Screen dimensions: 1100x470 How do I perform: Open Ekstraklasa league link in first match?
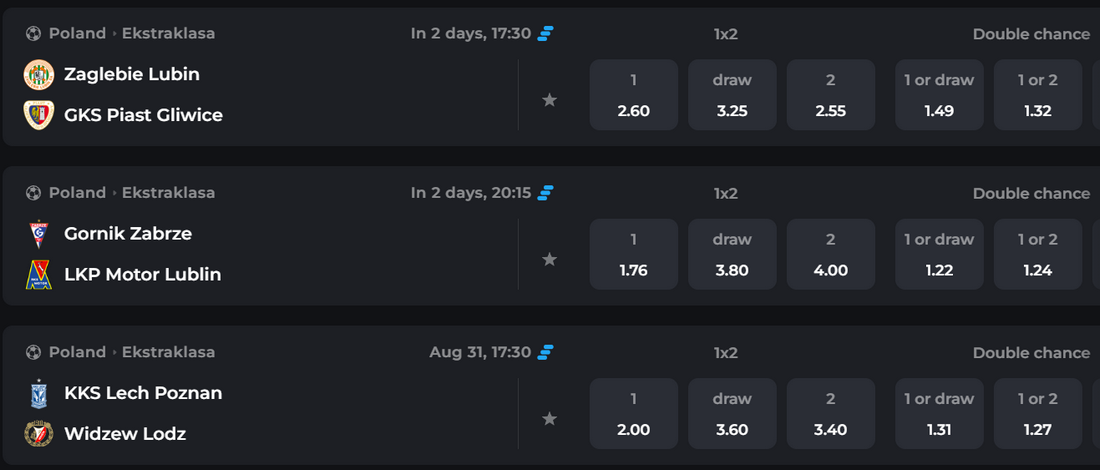pos(168,33)
